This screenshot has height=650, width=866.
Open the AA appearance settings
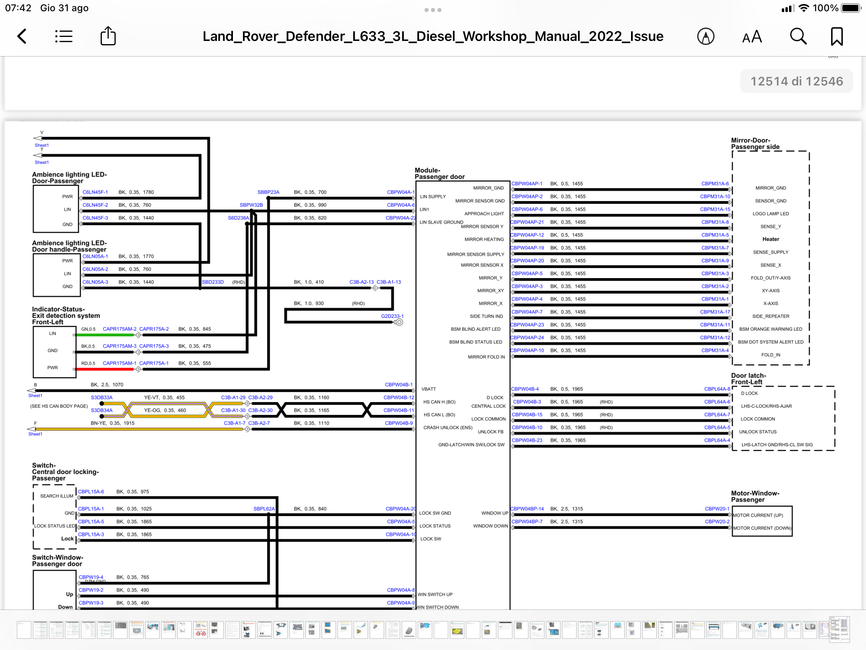[x=752, y=37]
